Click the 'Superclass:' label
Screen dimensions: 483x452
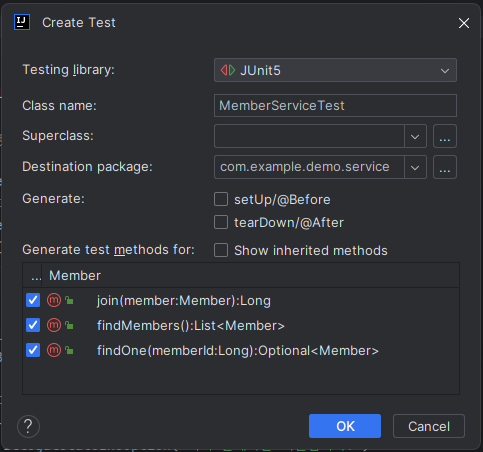coord(58,136)
